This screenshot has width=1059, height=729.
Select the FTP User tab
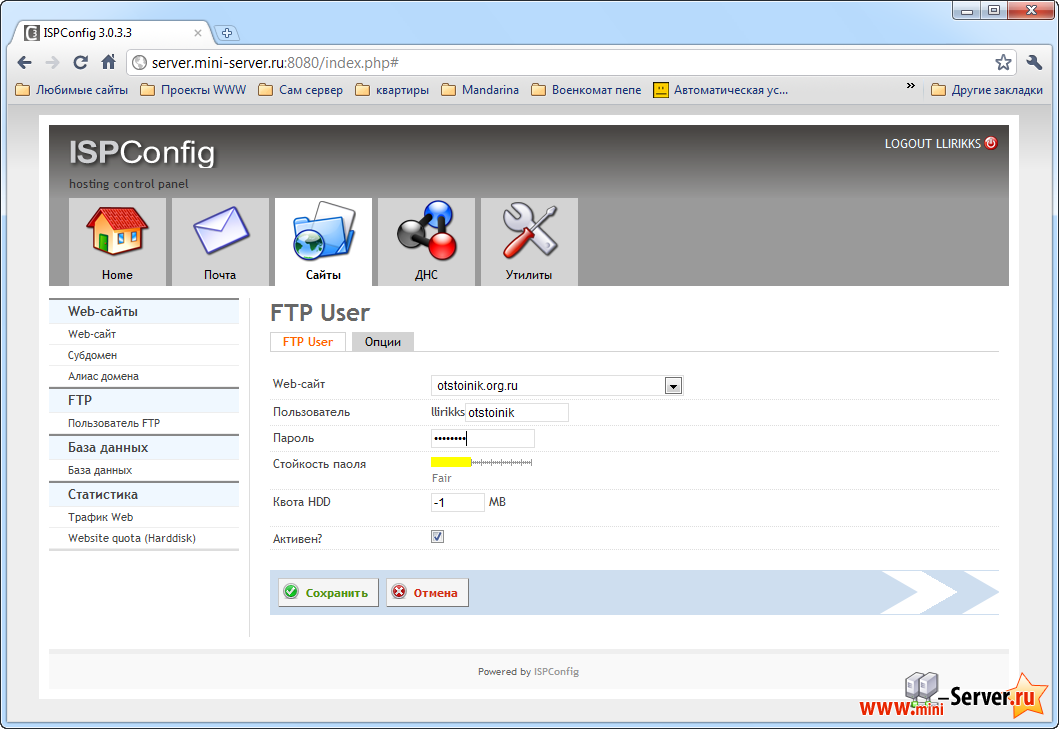(x=307, y=341)
